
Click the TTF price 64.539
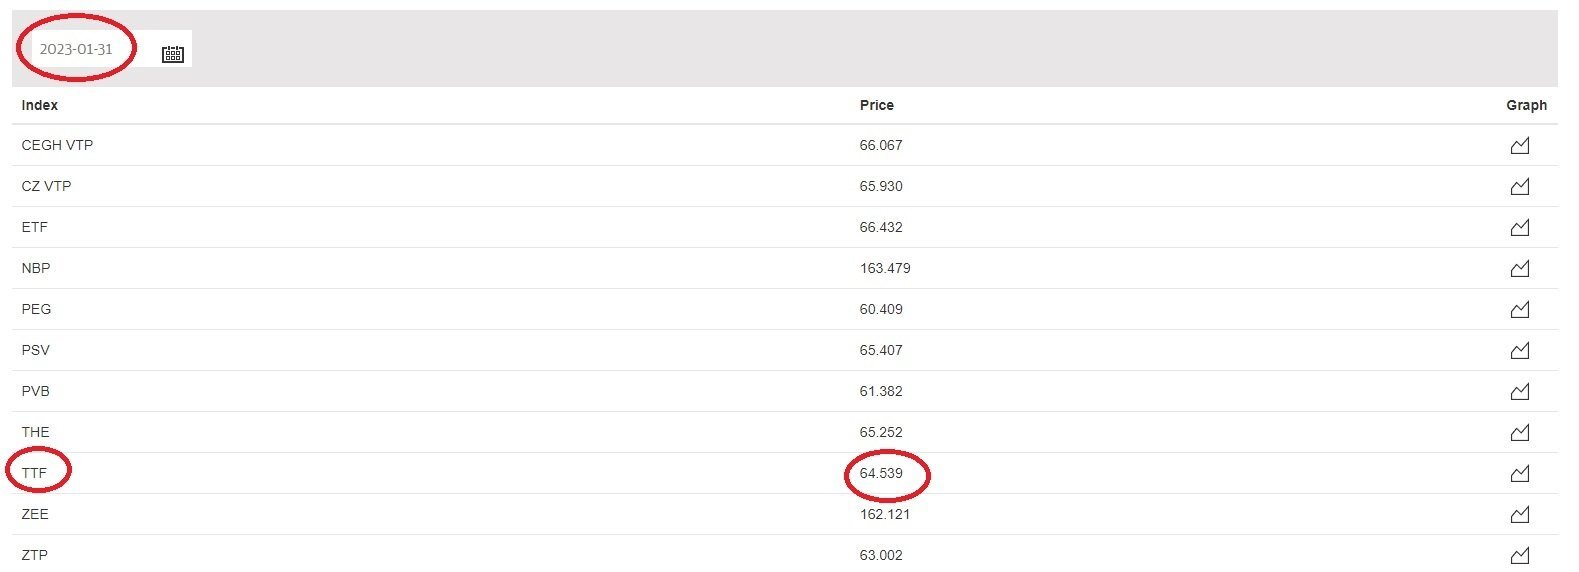[x=881, y=473]
